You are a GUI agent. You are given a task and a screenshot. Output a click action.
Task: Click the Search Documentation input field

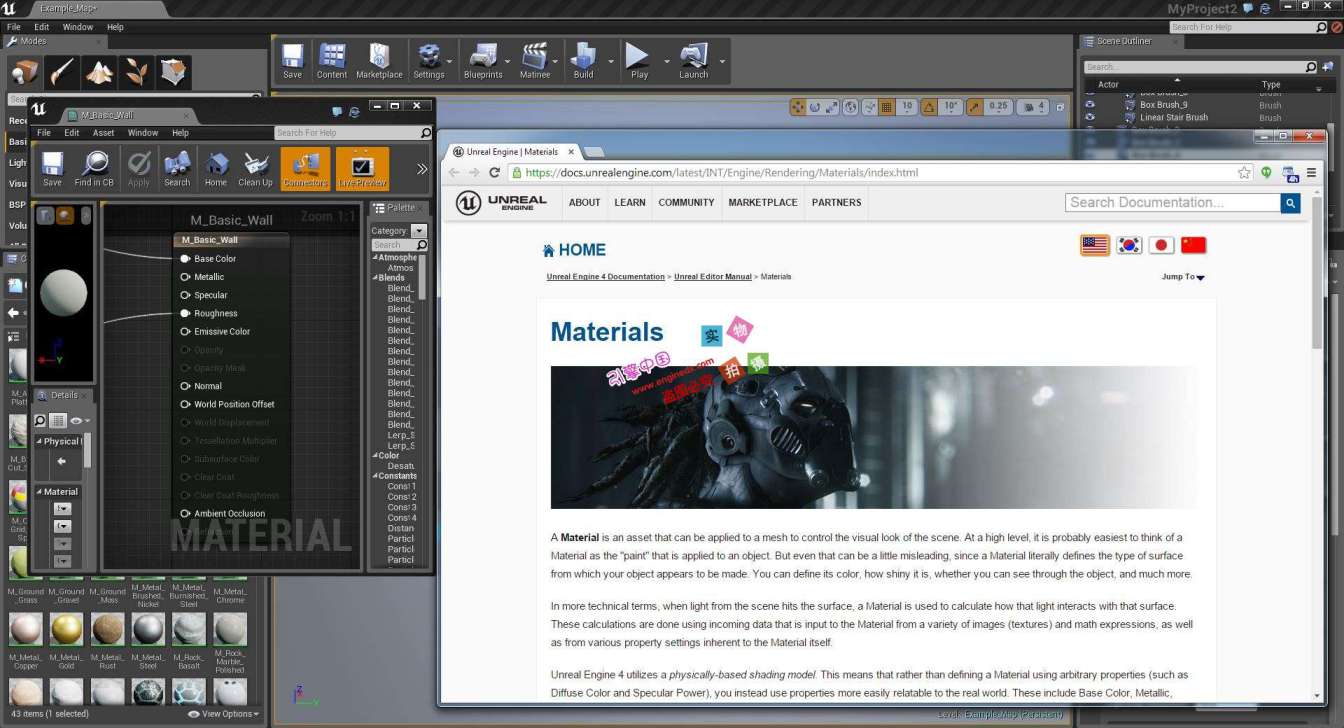(1173, 203)
